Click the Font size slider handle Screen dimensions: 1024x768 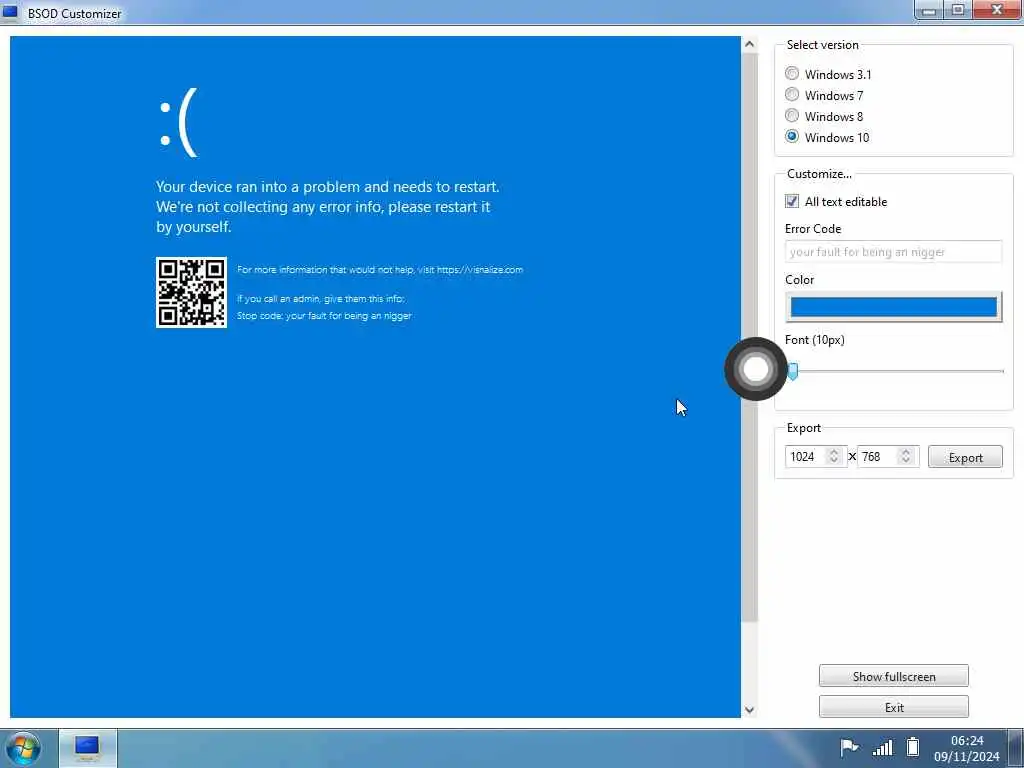(x=792, y=372)
